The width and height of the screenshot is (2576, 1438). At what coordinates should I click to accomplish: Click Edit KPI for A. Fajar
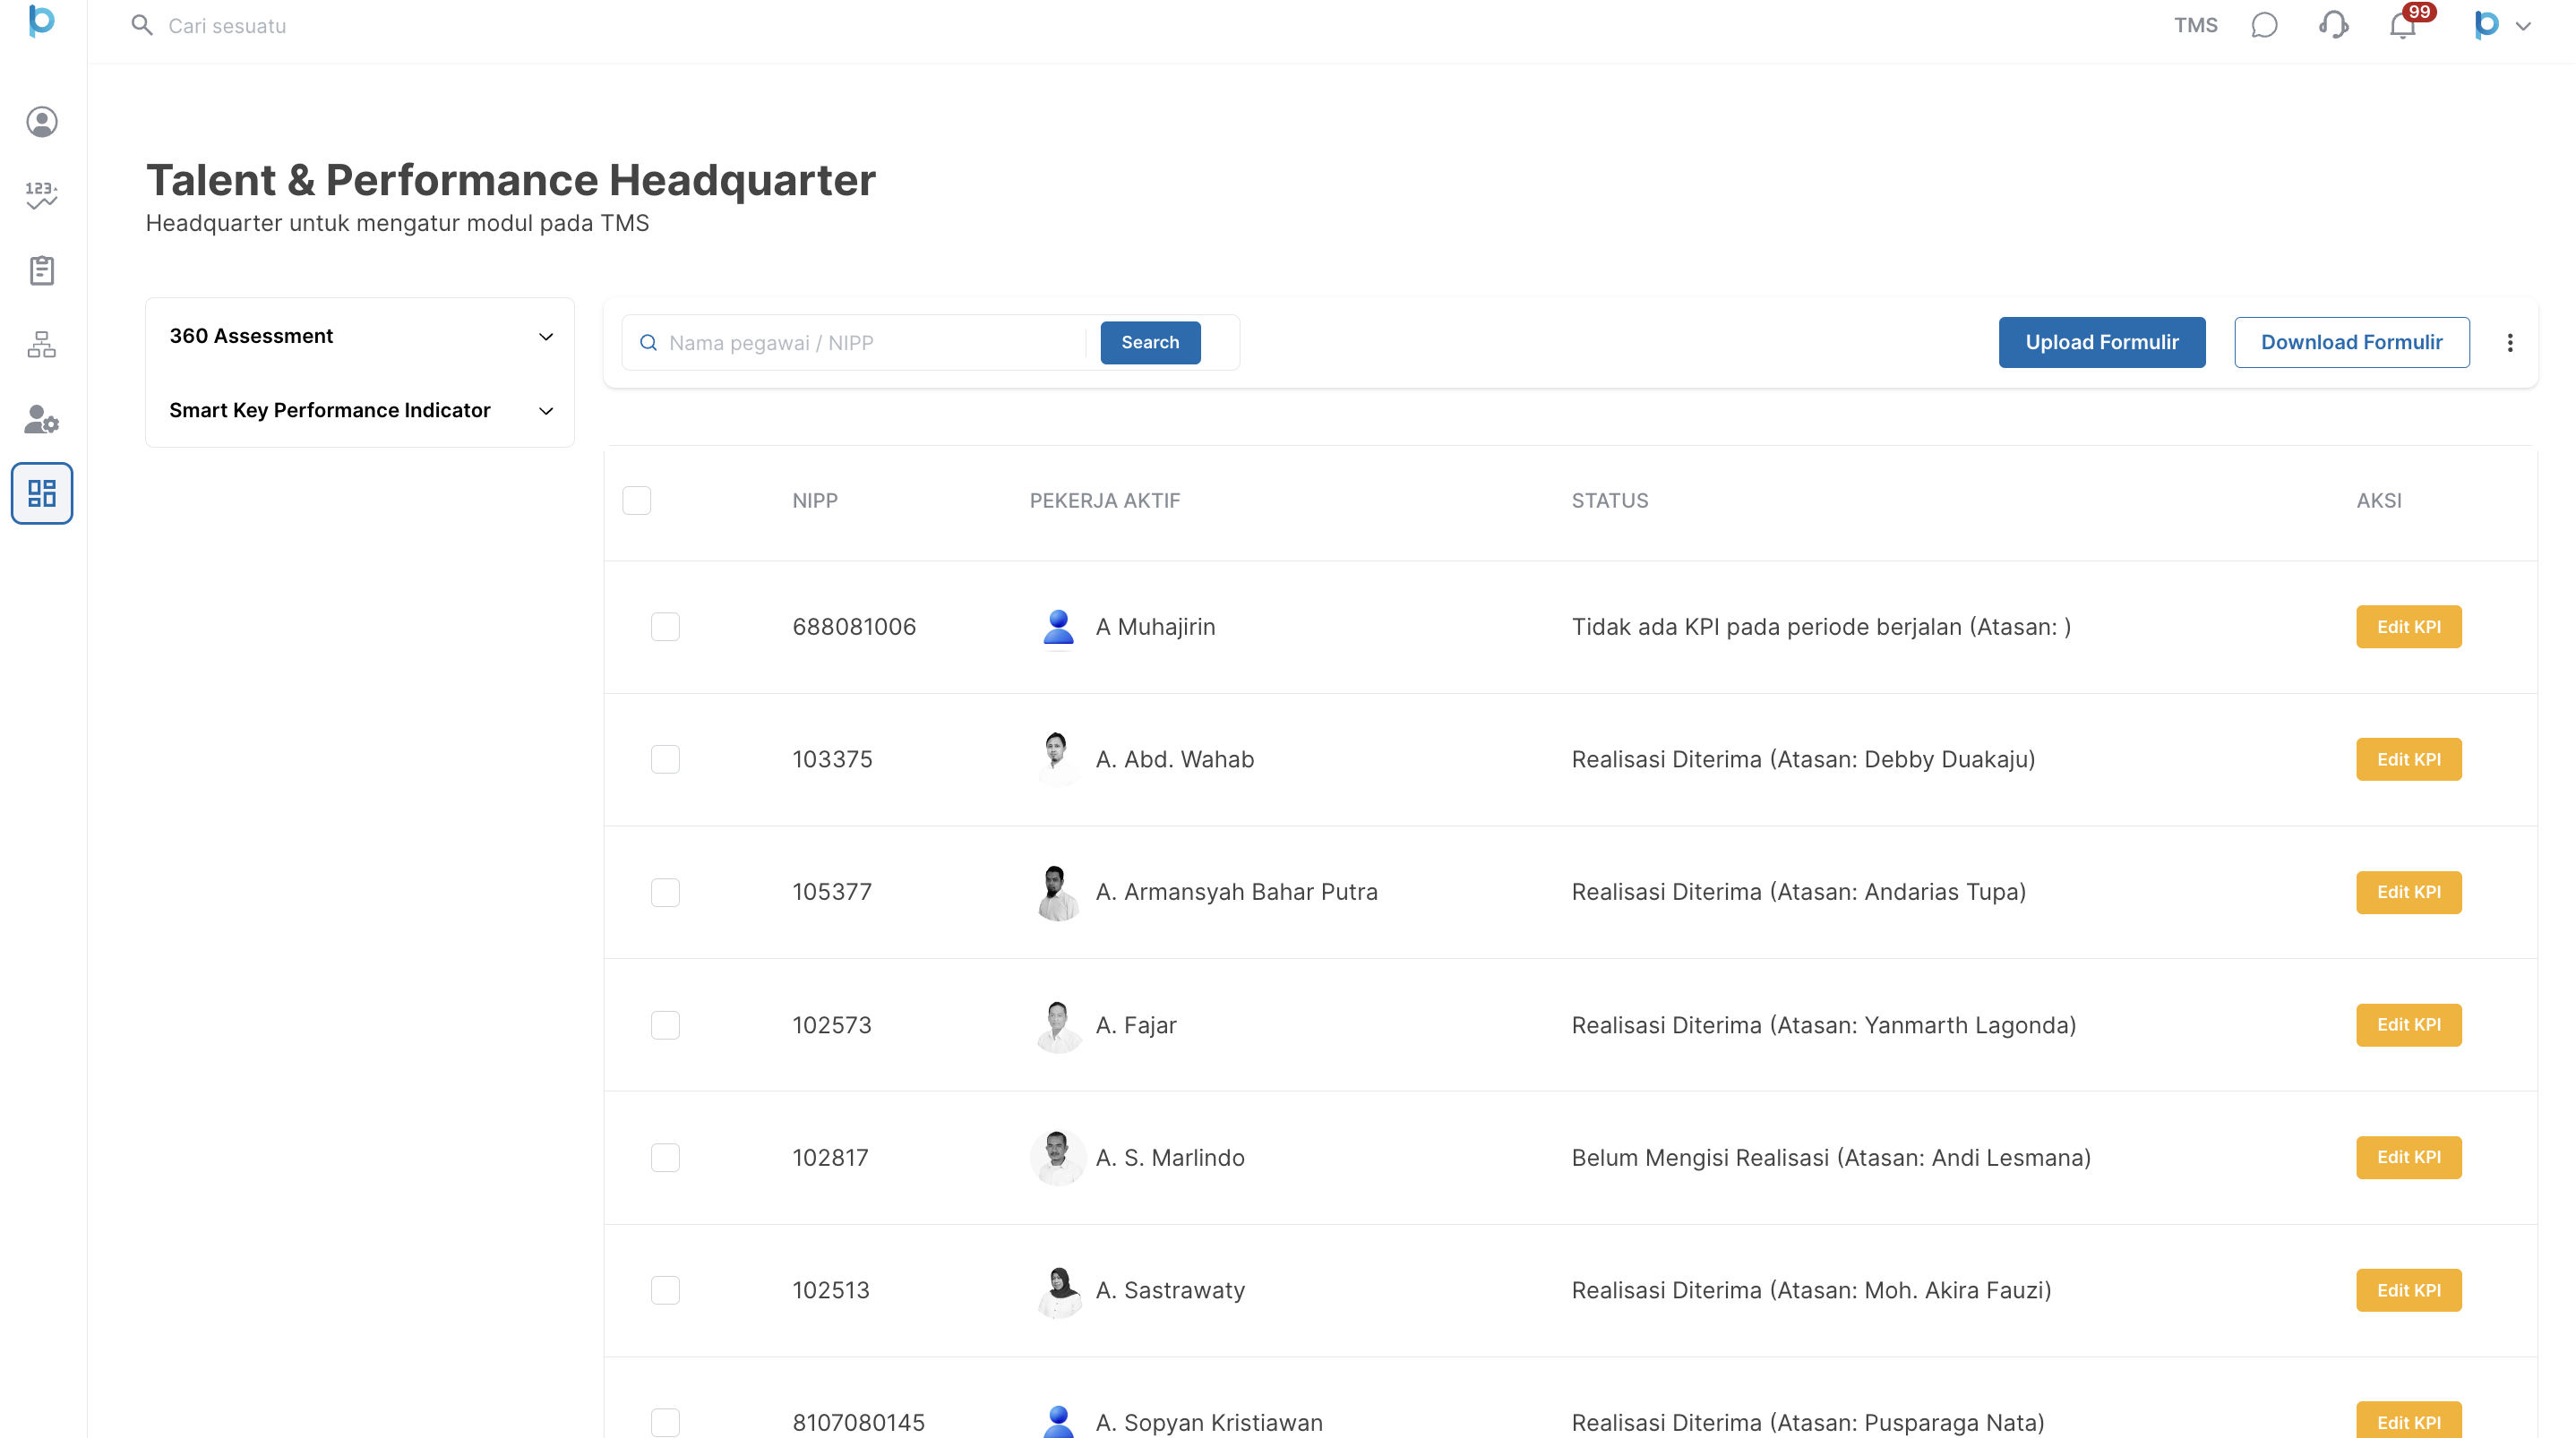pyautogui.click(x=2408, y=1024)
